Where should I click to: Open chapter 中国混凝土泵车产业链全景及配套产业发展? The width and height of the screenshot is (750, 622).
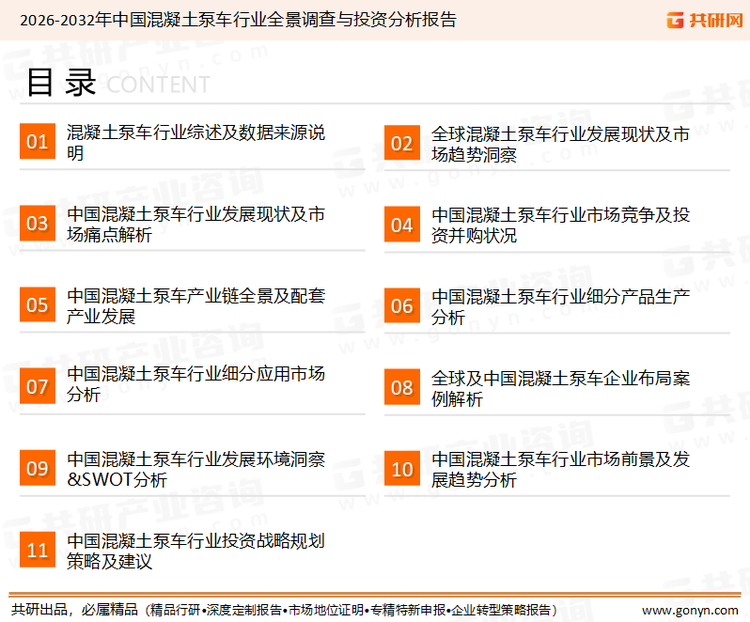(x=196, y=306)
